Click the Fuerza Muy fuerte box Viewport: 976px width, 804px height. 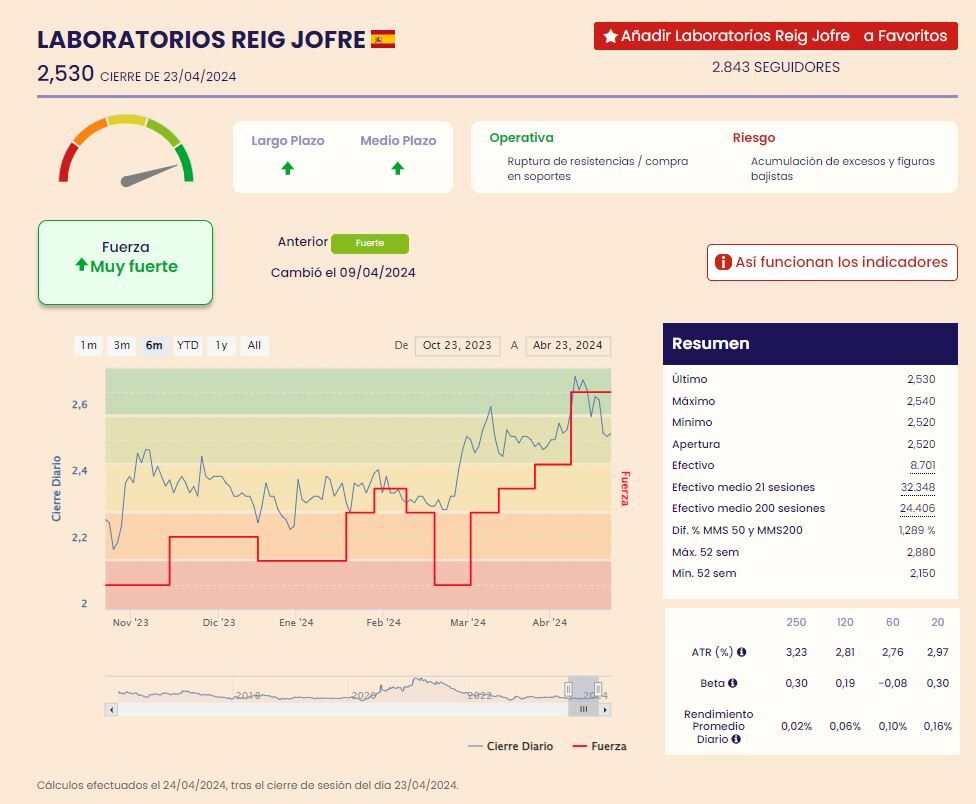(x=125, y=262)
